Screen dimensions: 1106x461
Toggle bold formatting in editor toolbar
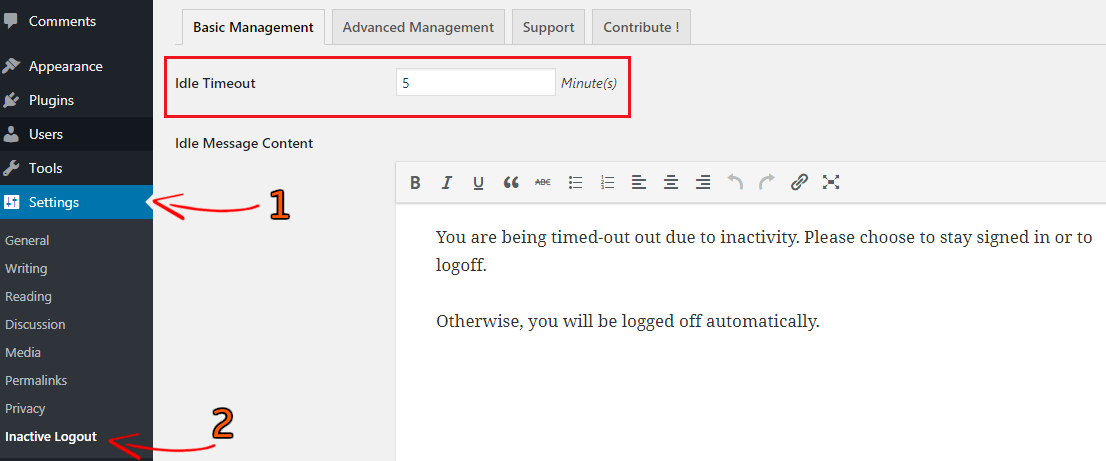coord(415,182)
